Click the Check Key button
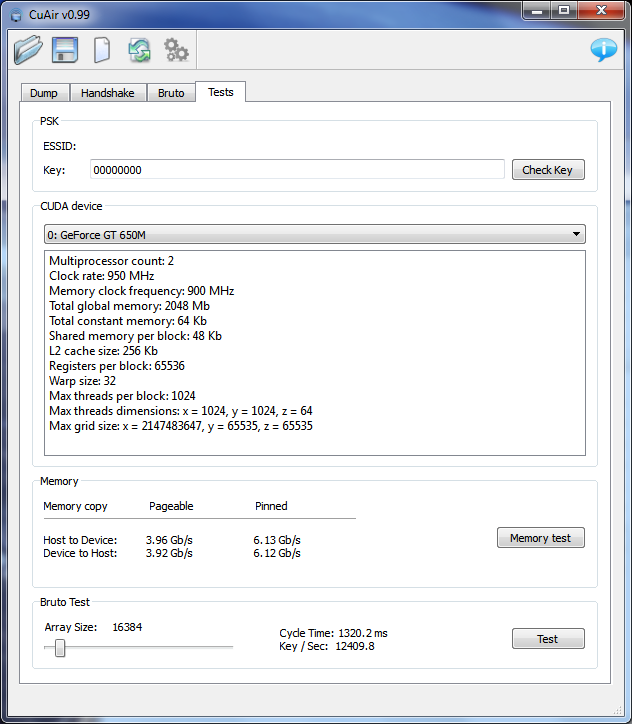 [548, 170]
